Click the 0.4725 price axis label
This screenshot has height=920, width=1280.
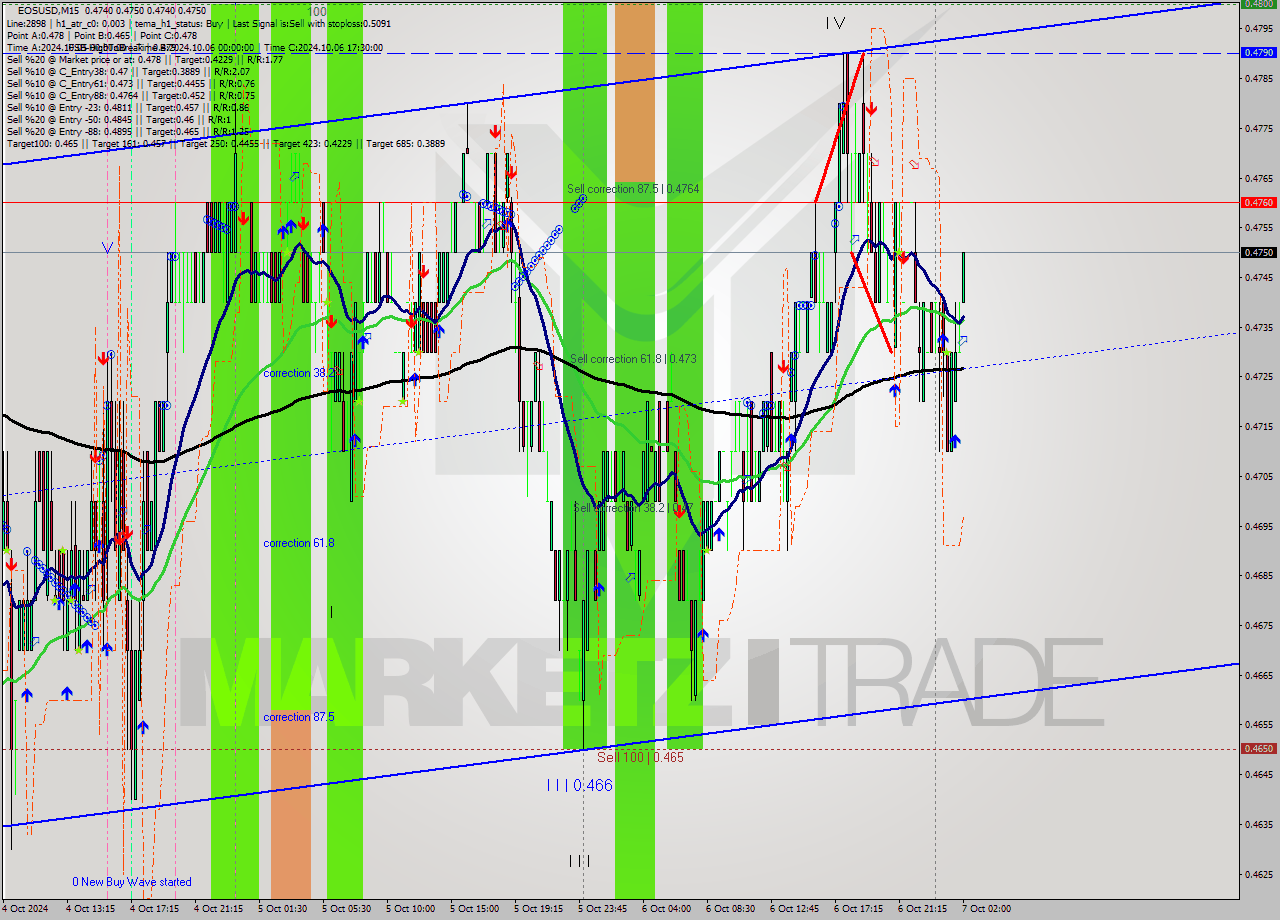tap(1259, 378)
